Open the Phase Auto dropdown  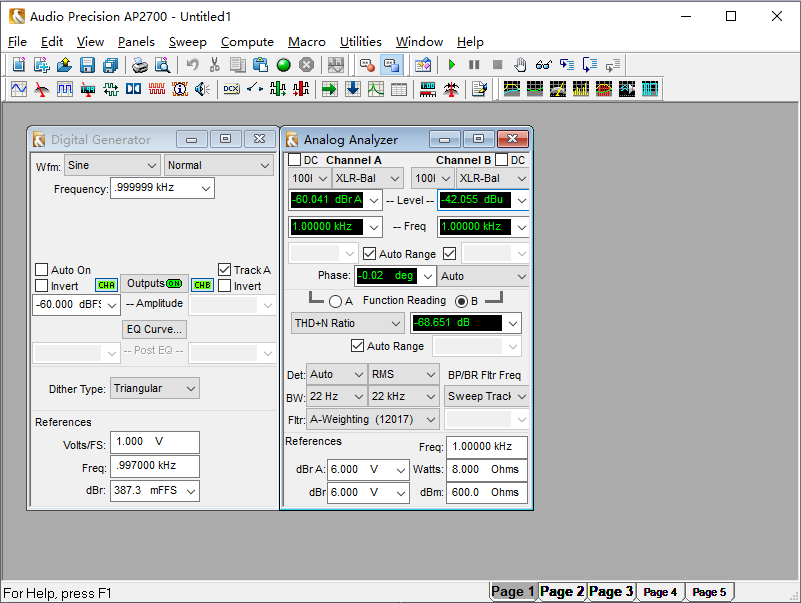483,276
